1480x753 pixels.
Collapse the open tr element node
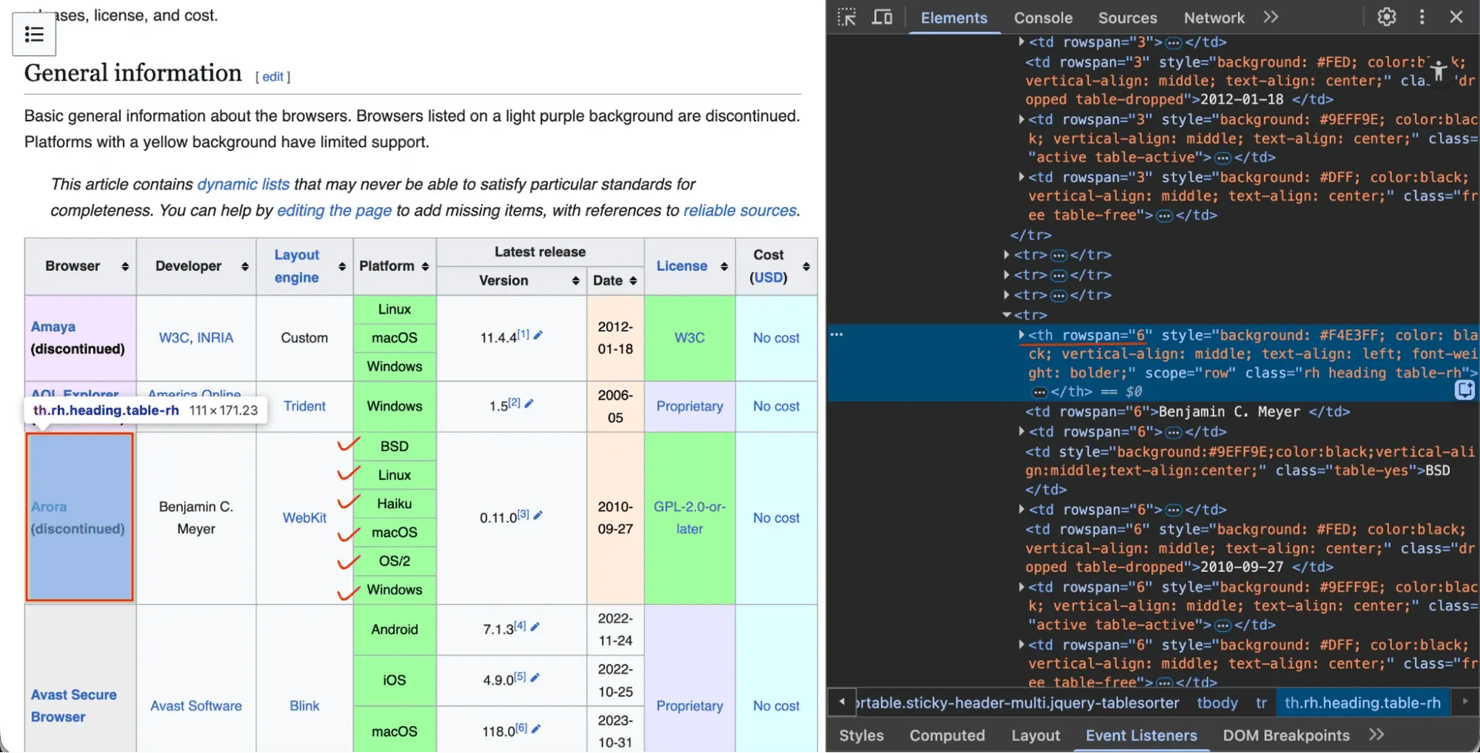[x=1007, y=315]
